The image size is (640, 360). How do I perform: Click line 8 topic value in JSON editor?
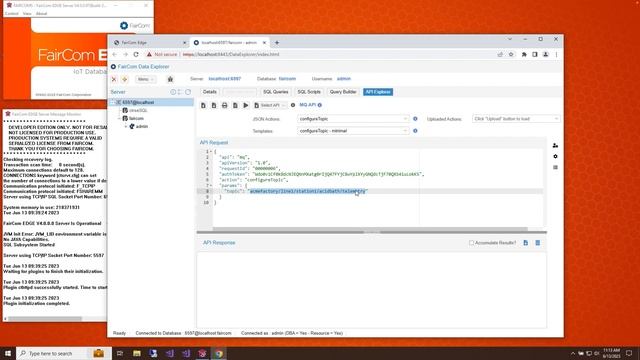coord(308,191)
